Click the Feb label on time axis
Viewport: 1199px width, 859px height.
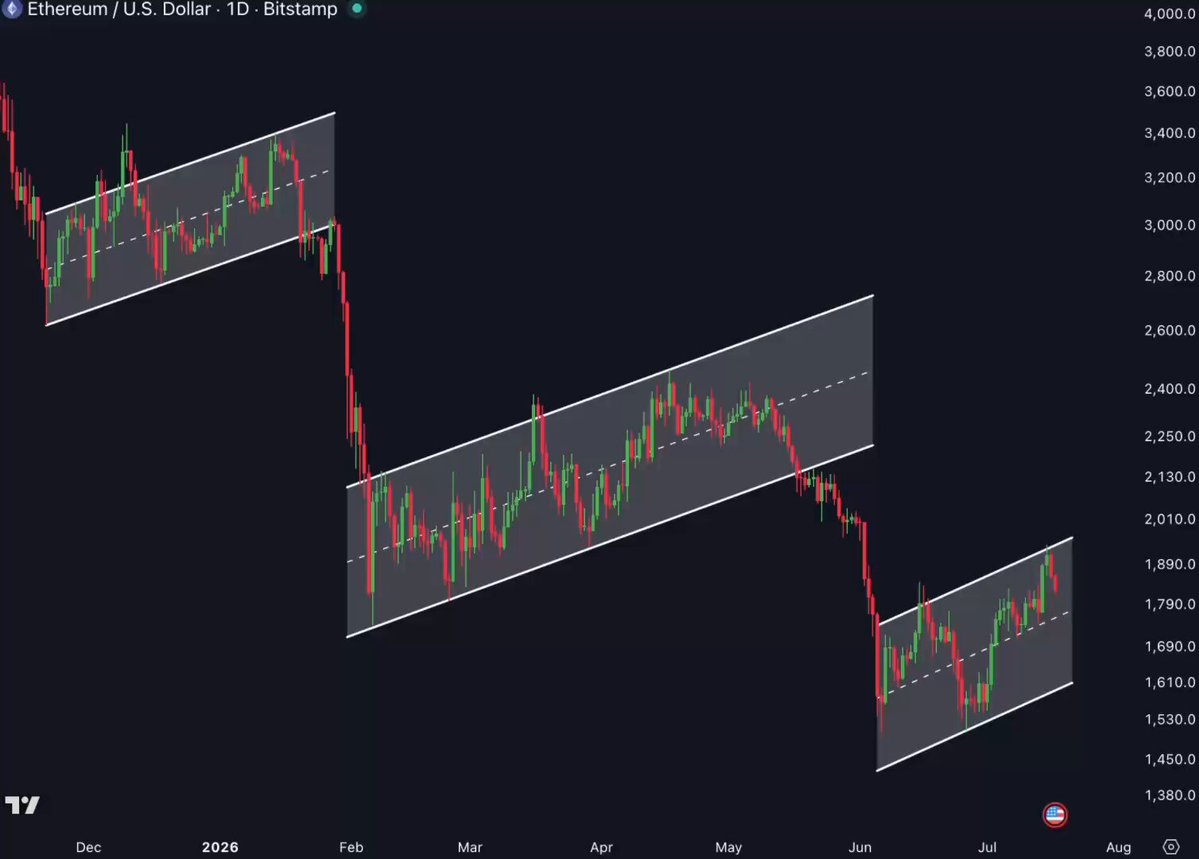tap(351, 847)
